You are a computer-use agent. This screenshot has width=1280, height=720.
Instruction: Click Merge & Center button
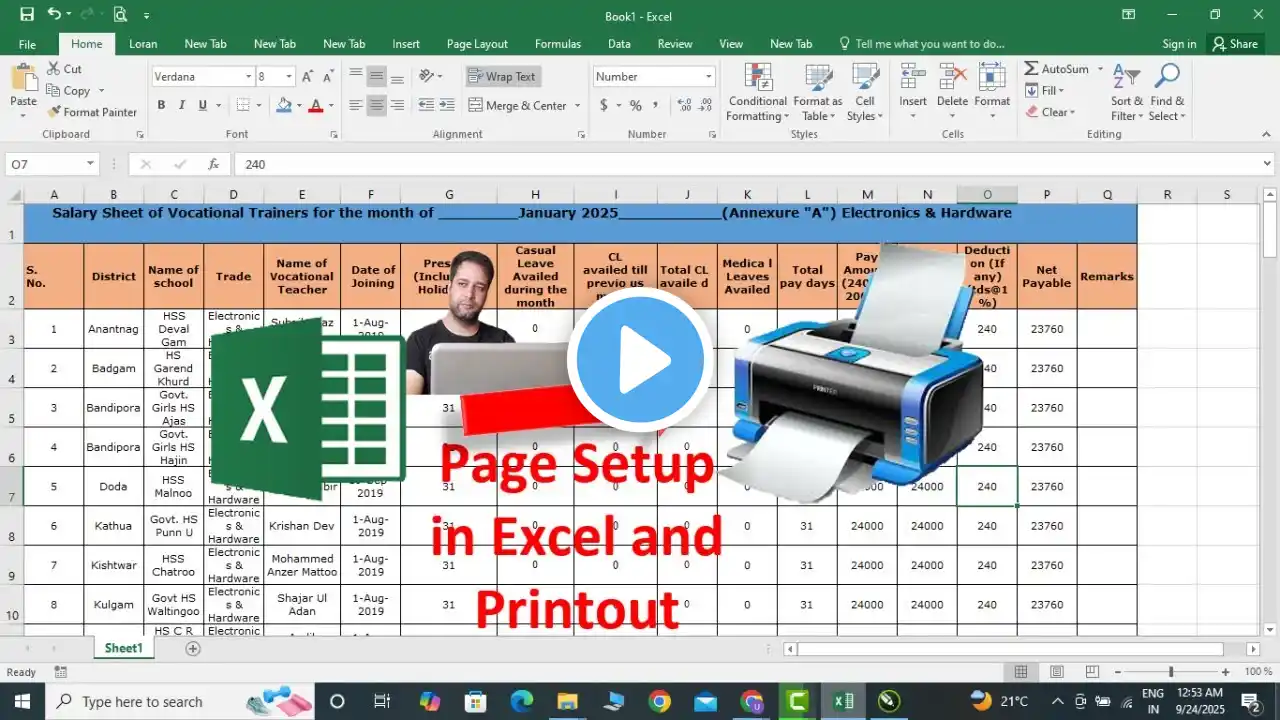(518, 105)
